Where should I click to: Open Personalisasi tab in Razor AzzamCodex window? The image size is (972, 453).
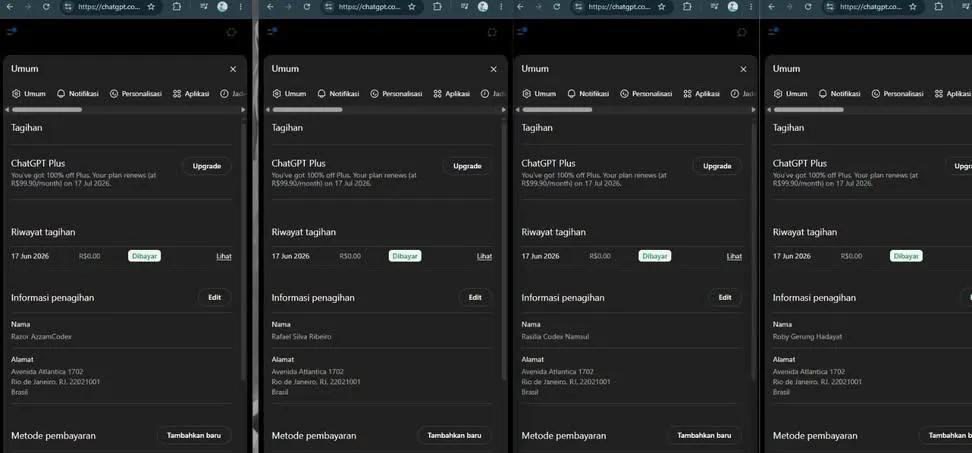(x=136, y=94)
